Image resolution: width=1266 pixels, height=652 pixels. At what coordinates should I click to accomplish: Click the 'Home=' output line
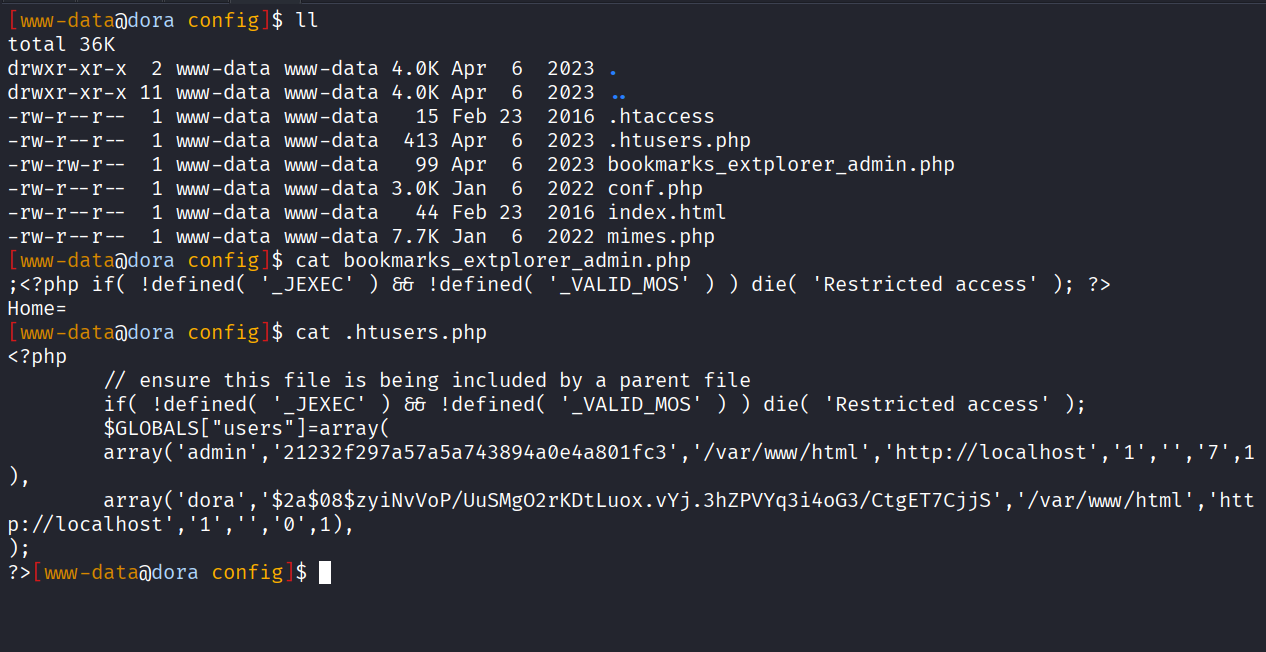click(37, 309)
